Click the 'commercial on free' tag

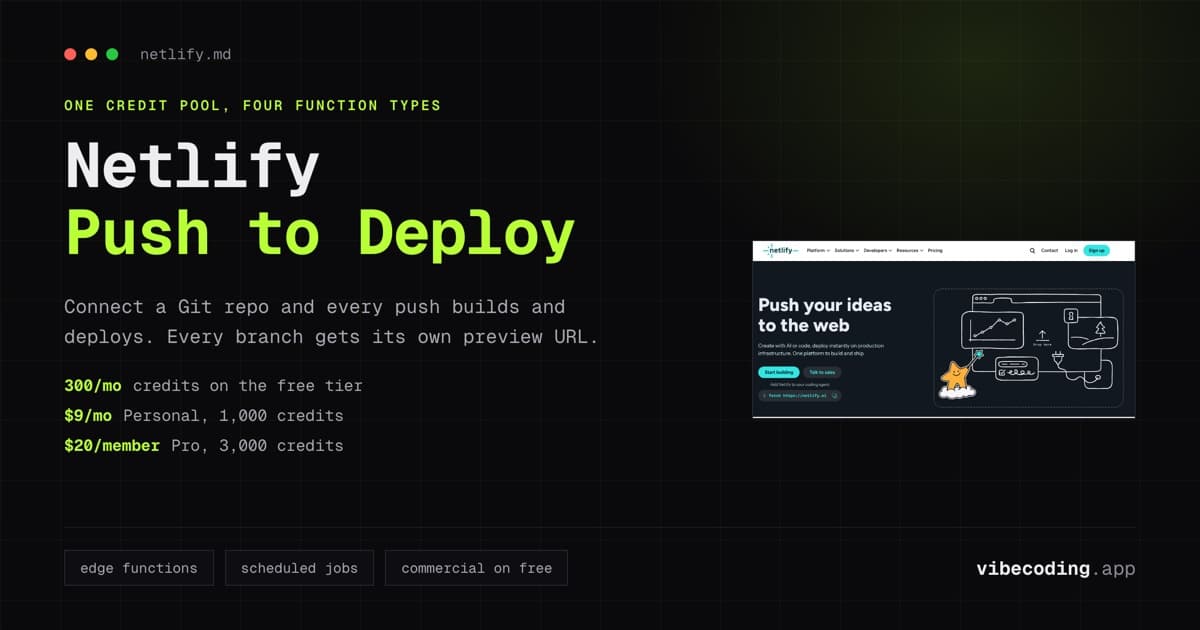[x=476, y=568]
